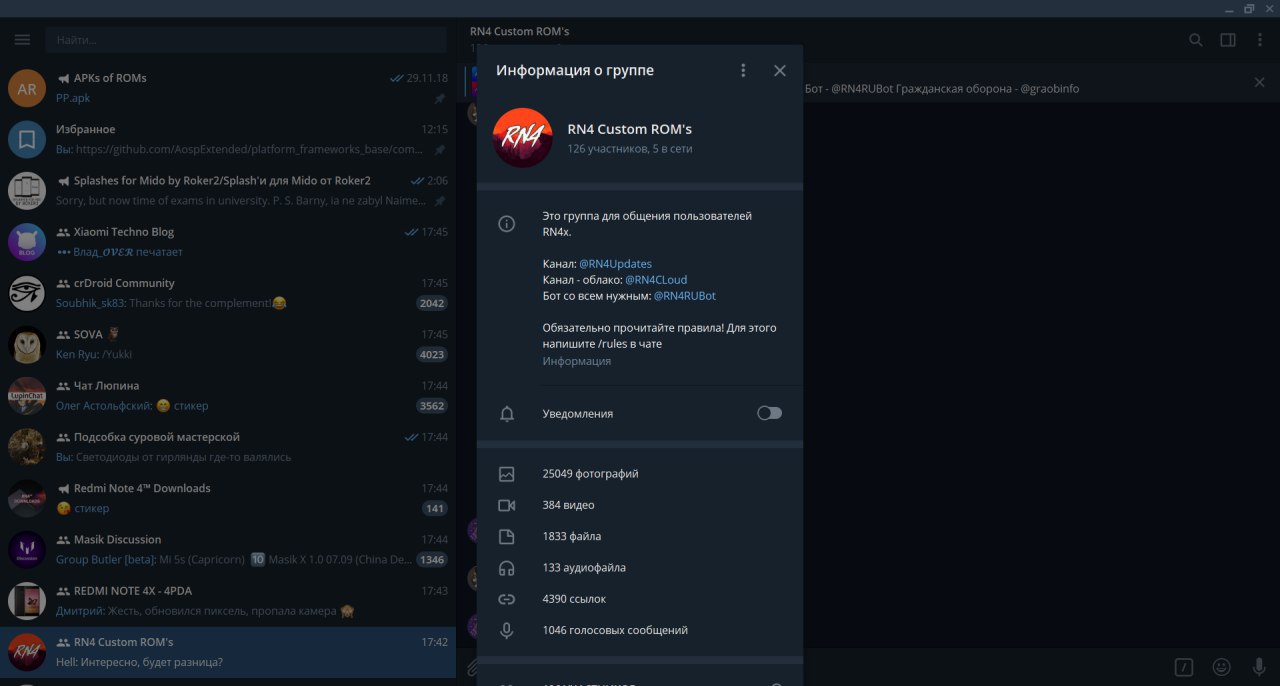Viewport: 1280px width, 686px height.
Task: Open bot commands slash icon
Action: tap(1184, 667)
